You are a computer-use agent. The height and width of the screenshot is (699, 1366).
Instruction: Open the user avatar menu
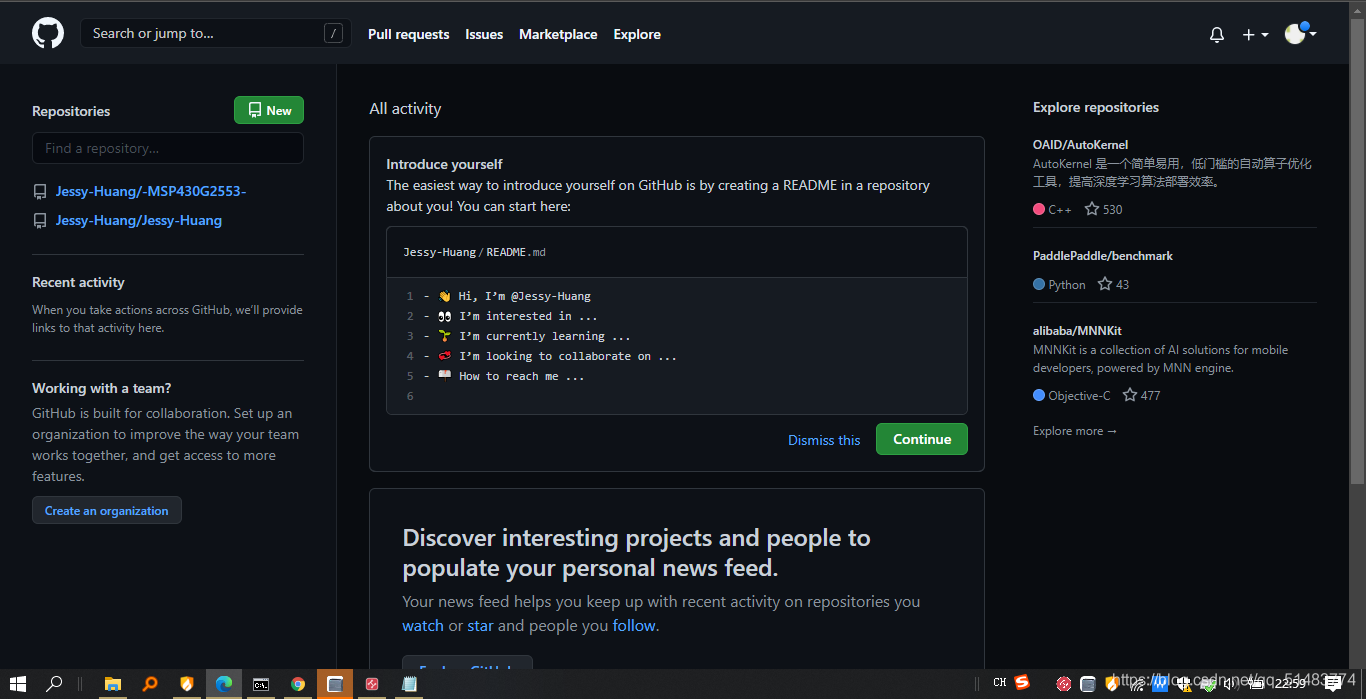pyautogui.click(x=1300, y=33)
